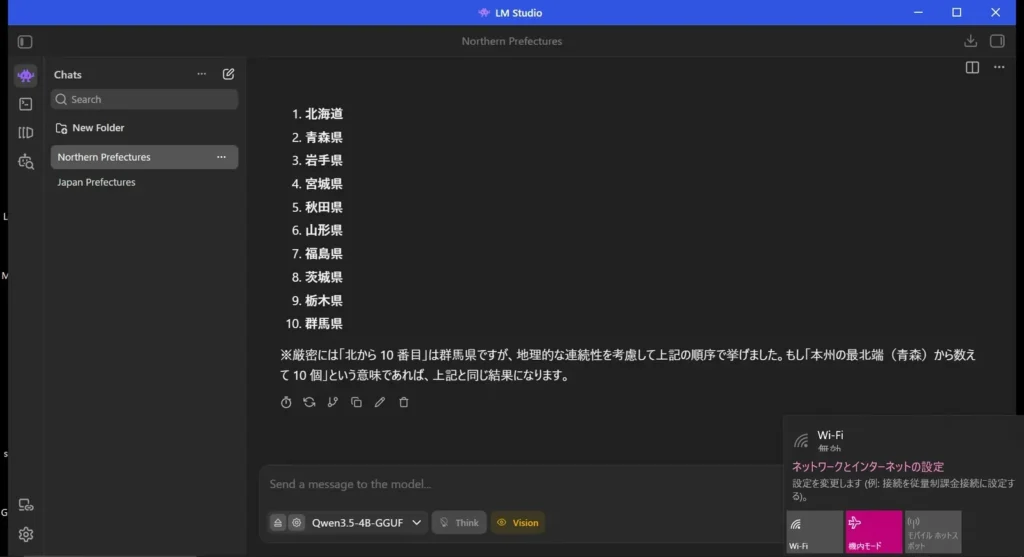This screenshot has height=557, width=1024.
Task: Create a new chat with compose icon
Action: [229, 74]
